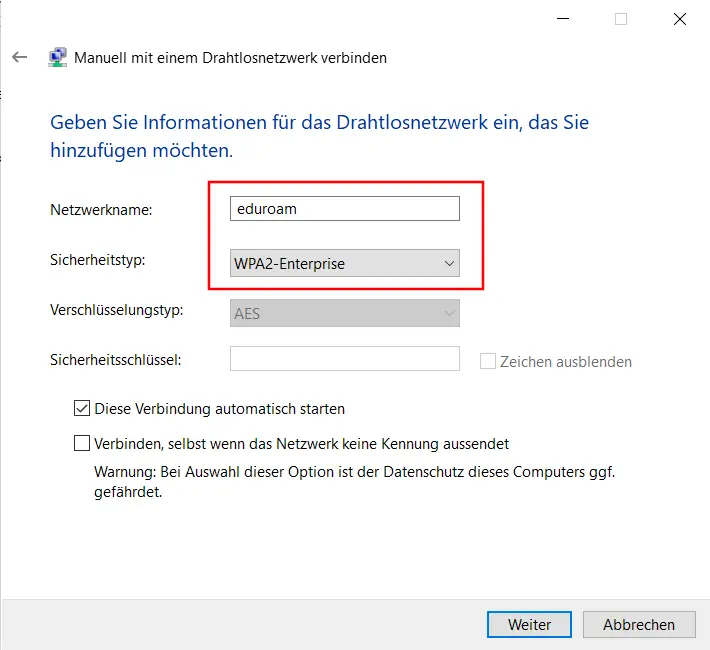The image size is (710, 650).
Task: Click the Sicherheitsschlüssel label
Action: point(115,359)
